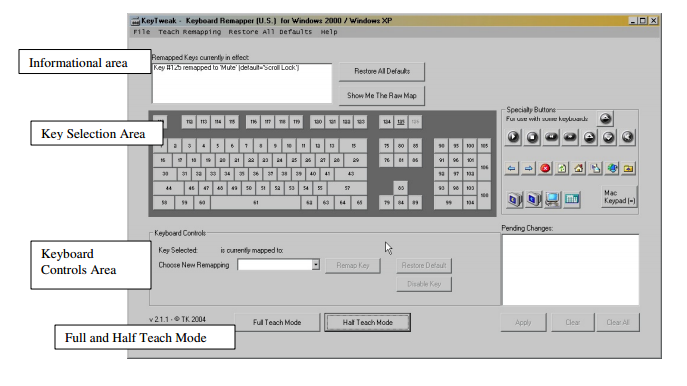This screenshot has width=687, height=386.
Task: Click the media Play specialty button
Action: (513, 137)
